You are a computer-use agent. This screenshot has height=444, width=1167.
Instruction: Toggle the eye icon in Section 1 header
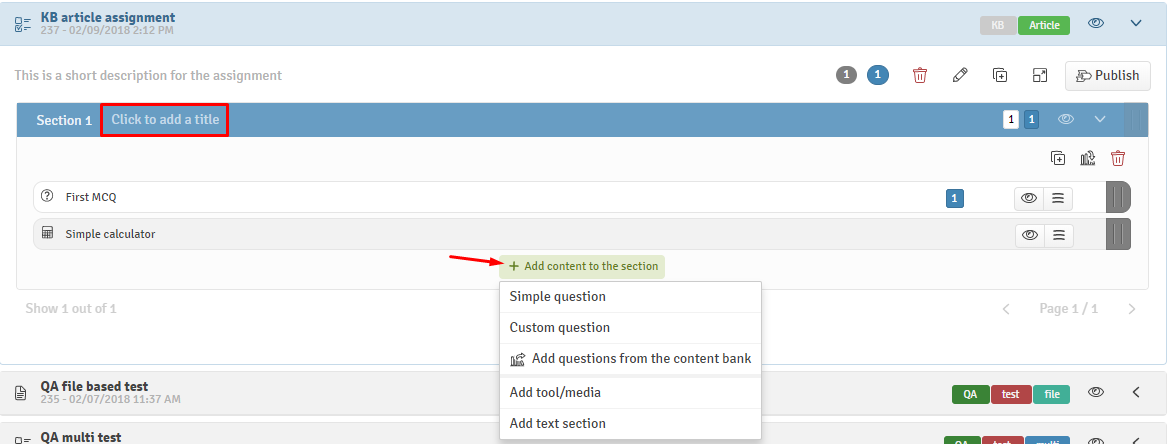(1067, 119)
